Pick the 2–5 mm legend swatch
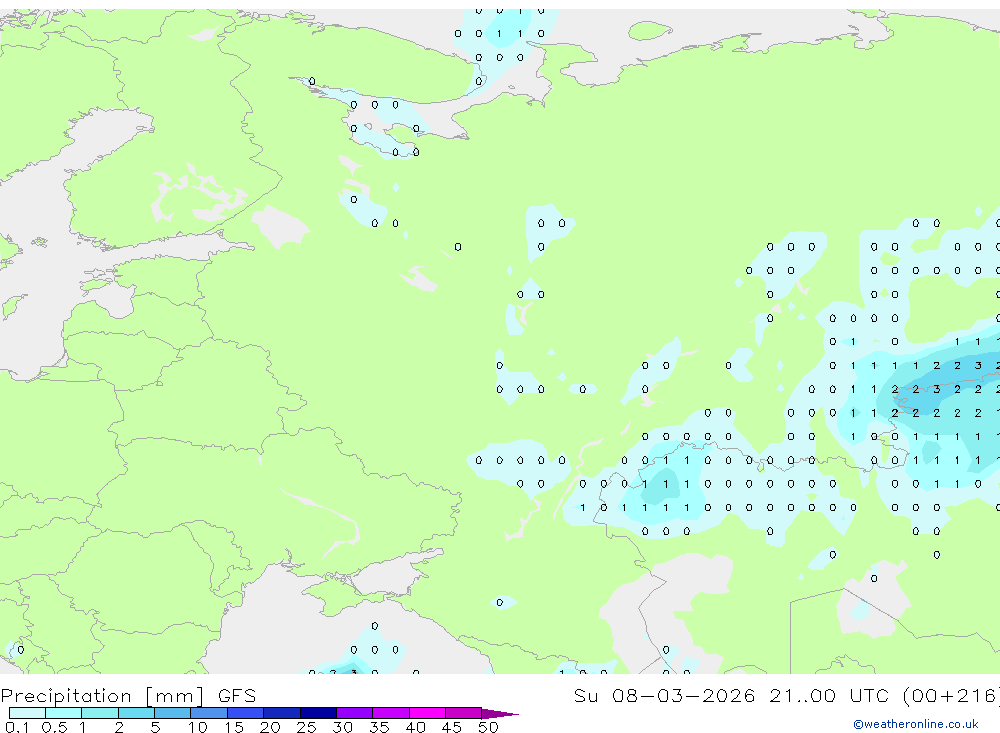The image size is (1000, 733). pyautogui.click(x=136, y=713)
